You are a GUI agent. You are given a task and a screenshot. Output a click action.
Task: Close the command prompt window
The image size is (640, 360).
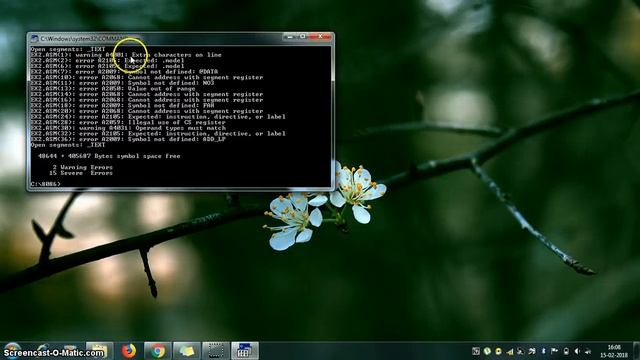click(x=320, y=37)
